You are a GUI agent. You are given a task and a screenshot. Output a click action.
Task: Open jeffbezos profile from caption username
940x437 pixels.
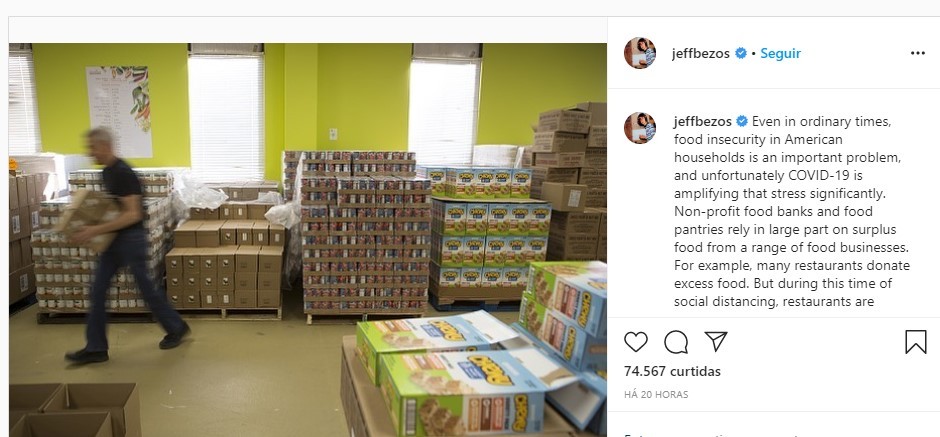click(703, 122)
